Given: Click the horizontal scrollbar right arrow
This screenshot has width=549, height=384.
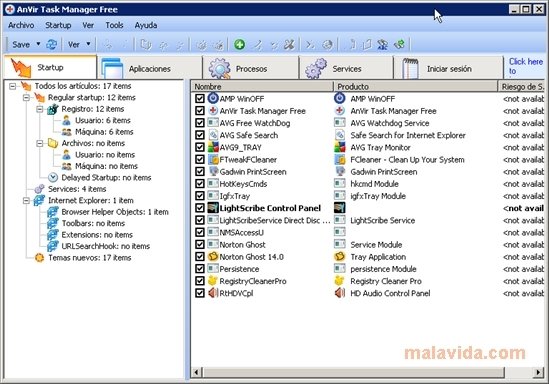Looking at the screenshot, I should 538,372.
